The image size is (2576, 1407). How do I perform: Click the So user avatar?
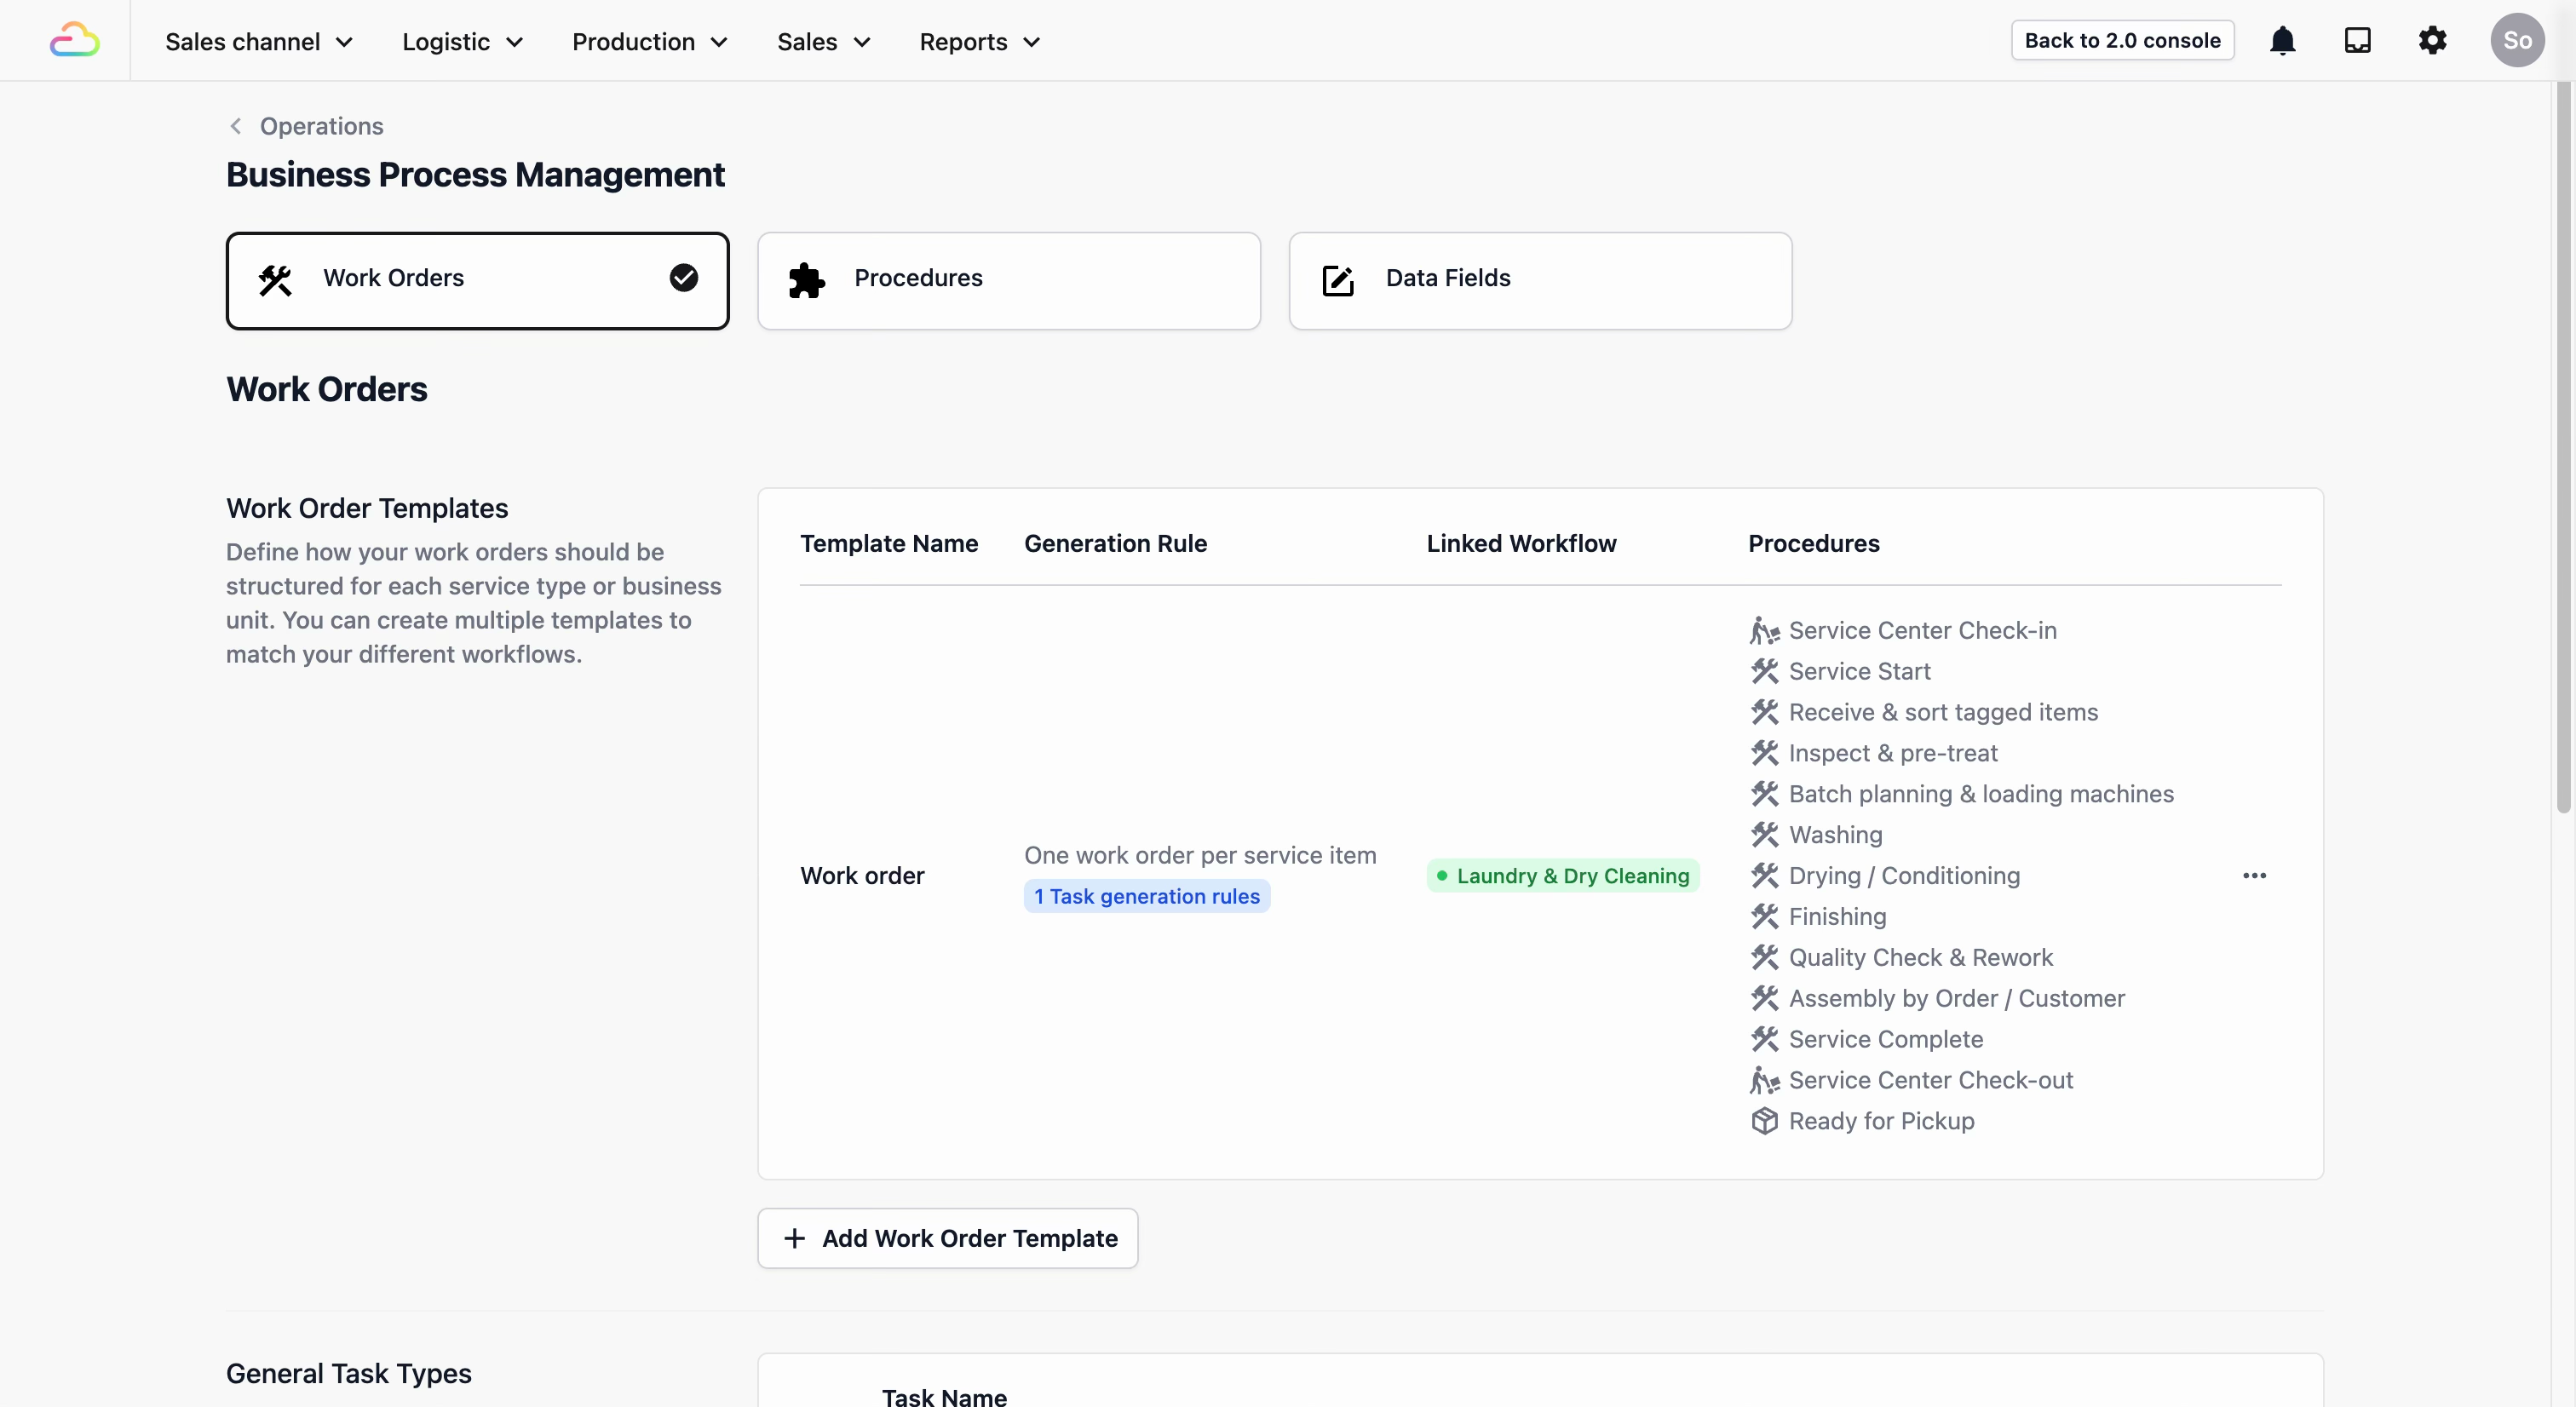pyautogui.click(x=2516, y=41)
